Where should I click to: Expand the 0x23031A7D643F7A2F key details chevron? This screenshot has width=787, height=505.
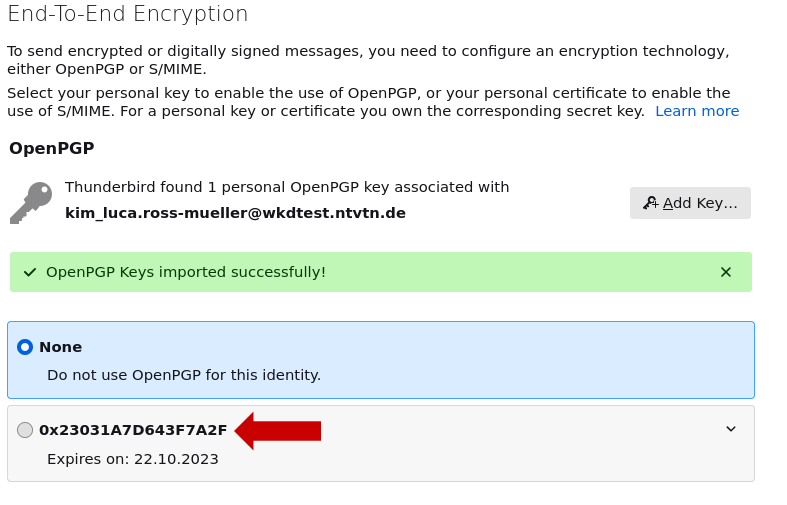click(x=731, y=429)
